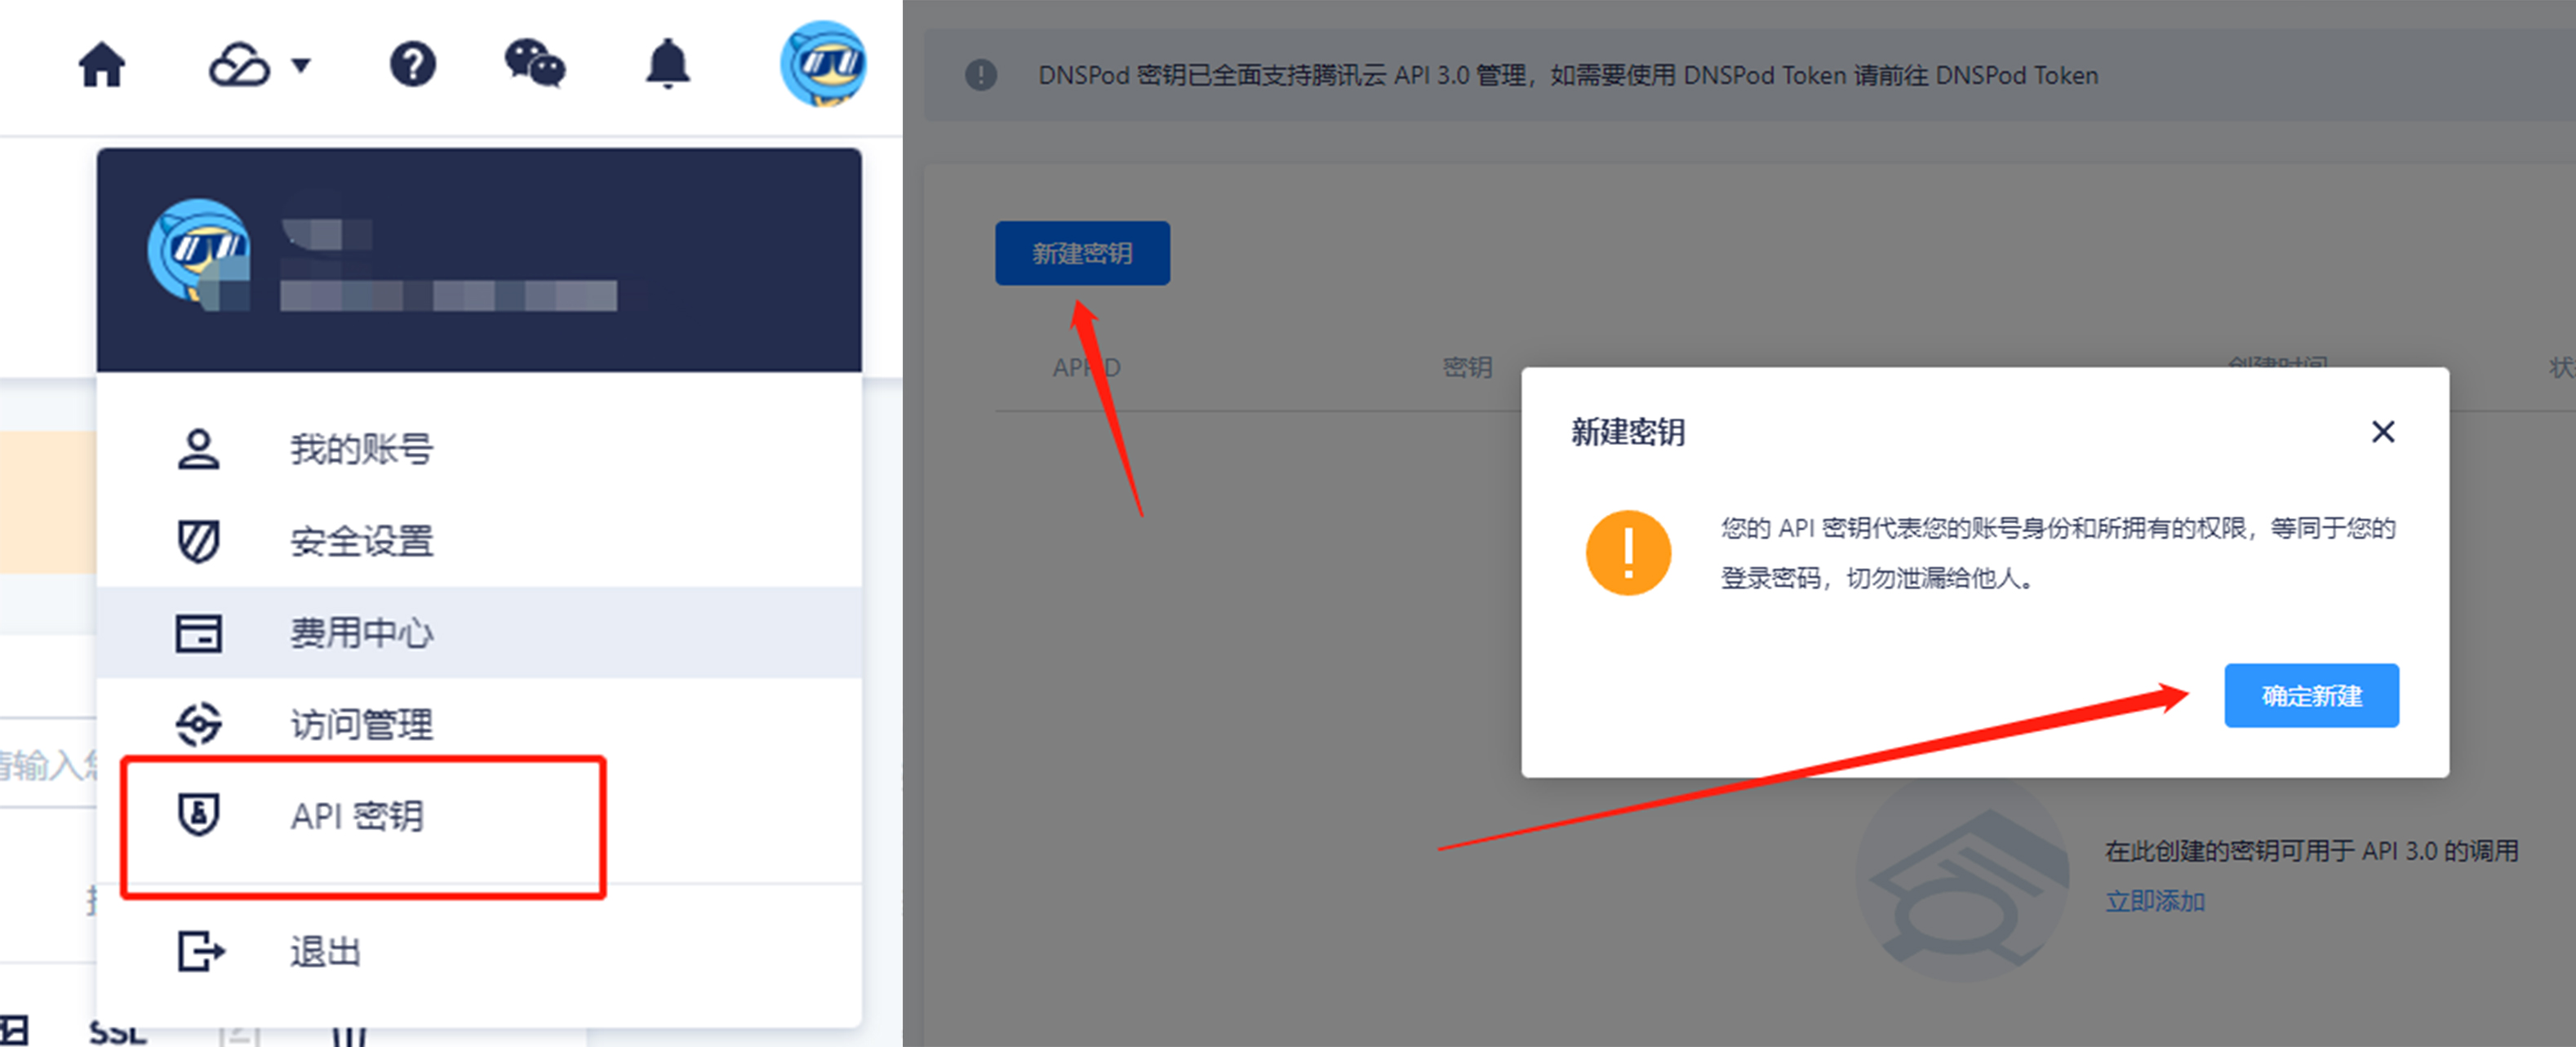Click the API 密钥 key icon
The width and height of the screenshot is (2576, 1047).
(x=199, y=816)
